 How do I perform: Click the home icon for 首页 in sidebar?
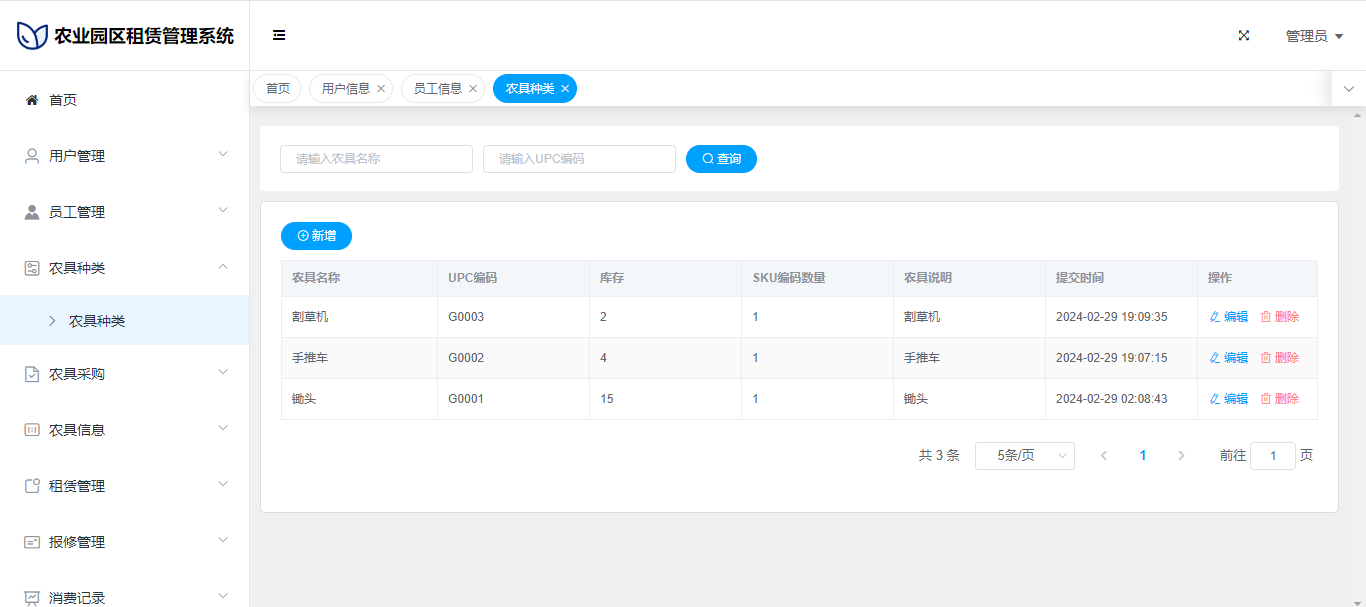click(32, 100)
